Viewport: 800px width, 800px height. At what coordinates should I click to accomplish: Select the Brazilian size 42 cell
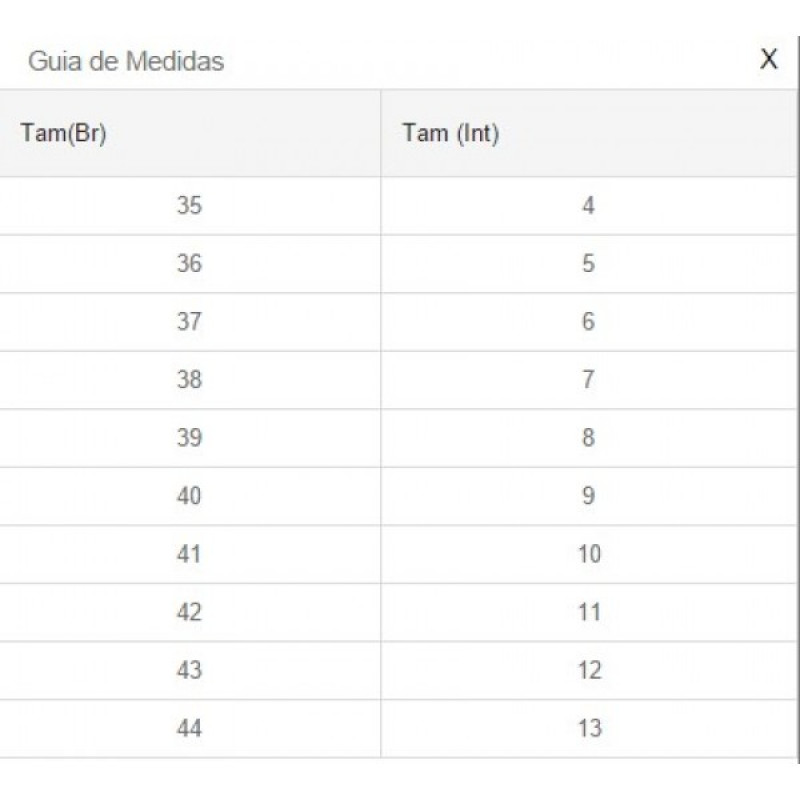189,612
